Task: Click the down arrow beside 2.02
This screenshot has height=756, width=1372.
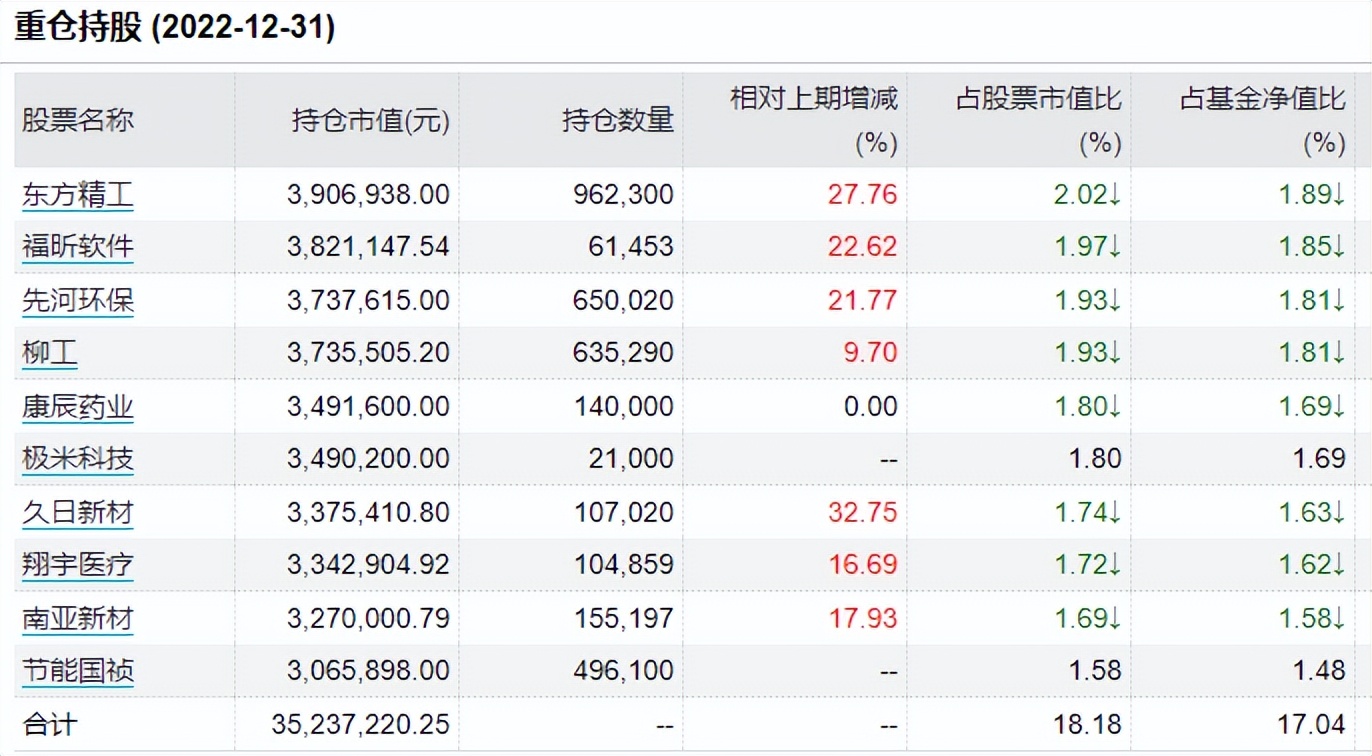Action: (1116, 195)
